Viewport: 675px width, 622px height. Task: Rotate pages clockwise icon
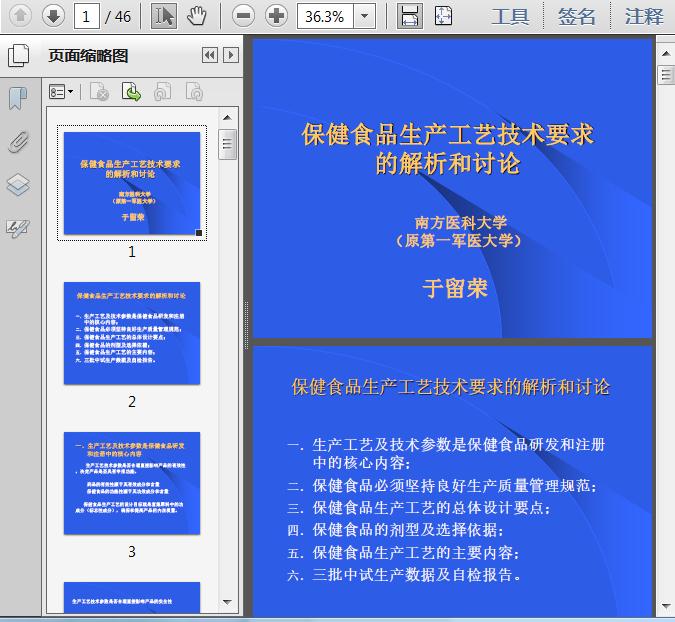coord(194,92)
